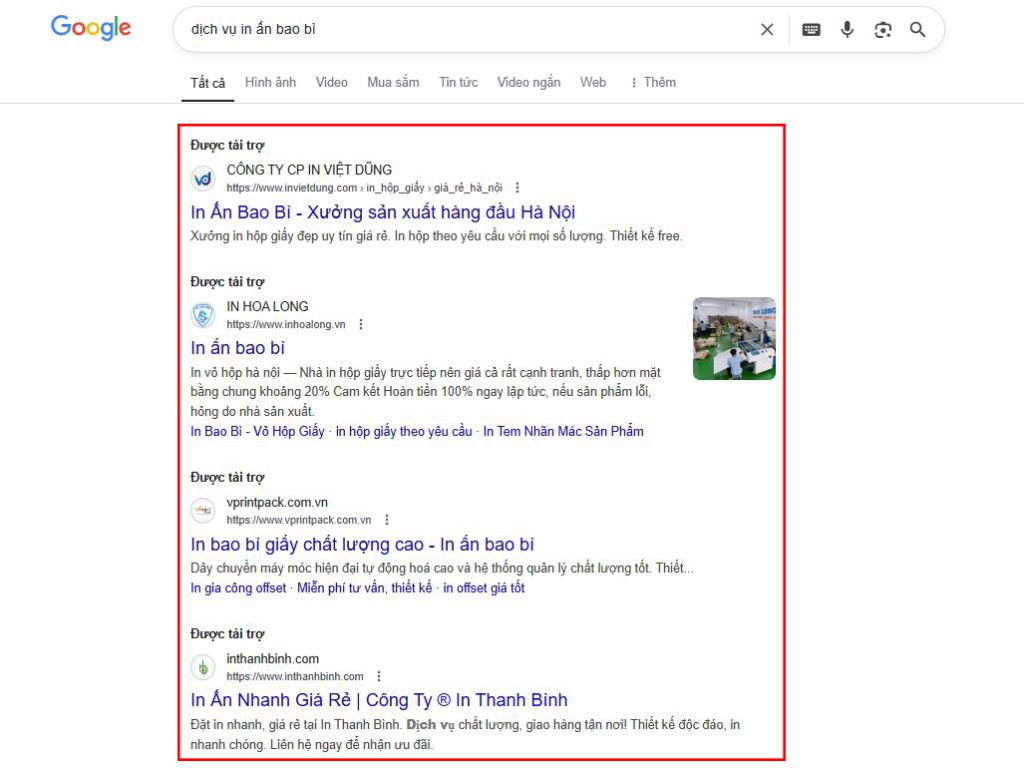
Task: Open the In ấn bao bì headline link
Action: pyautogui.click(x=238, y=348)
